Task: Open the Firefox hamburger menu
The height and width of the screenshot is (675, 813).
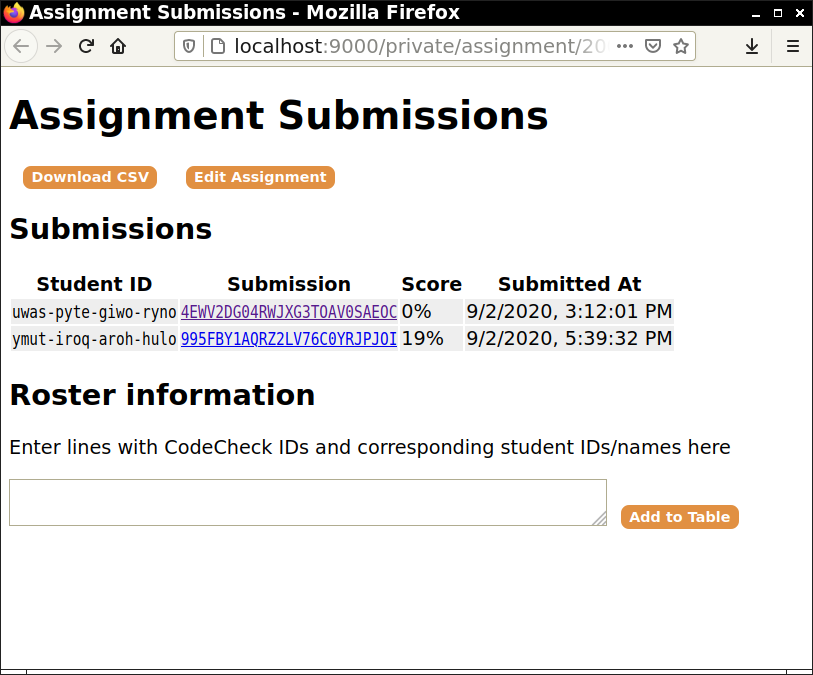Action: [792, 46]
